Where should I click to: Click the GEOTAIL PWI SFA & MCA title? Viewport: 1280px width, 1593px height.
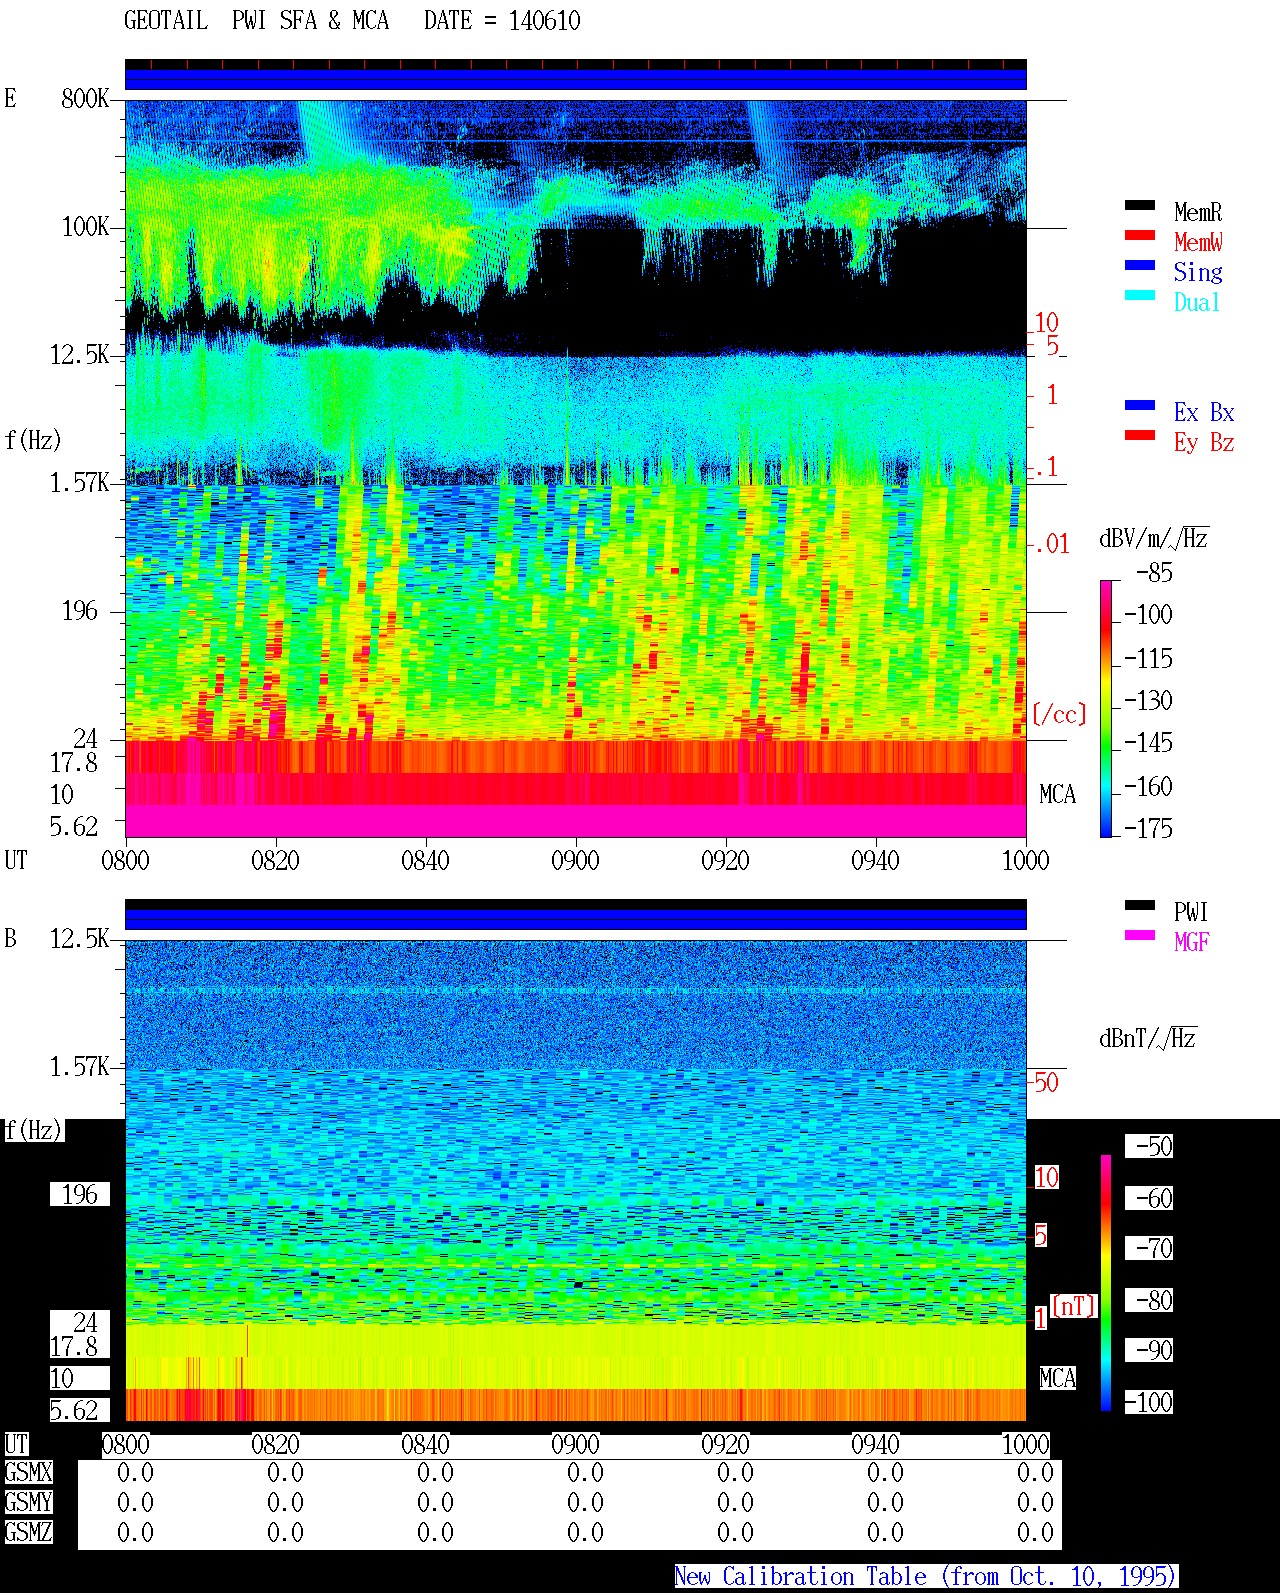coord(256,21)
